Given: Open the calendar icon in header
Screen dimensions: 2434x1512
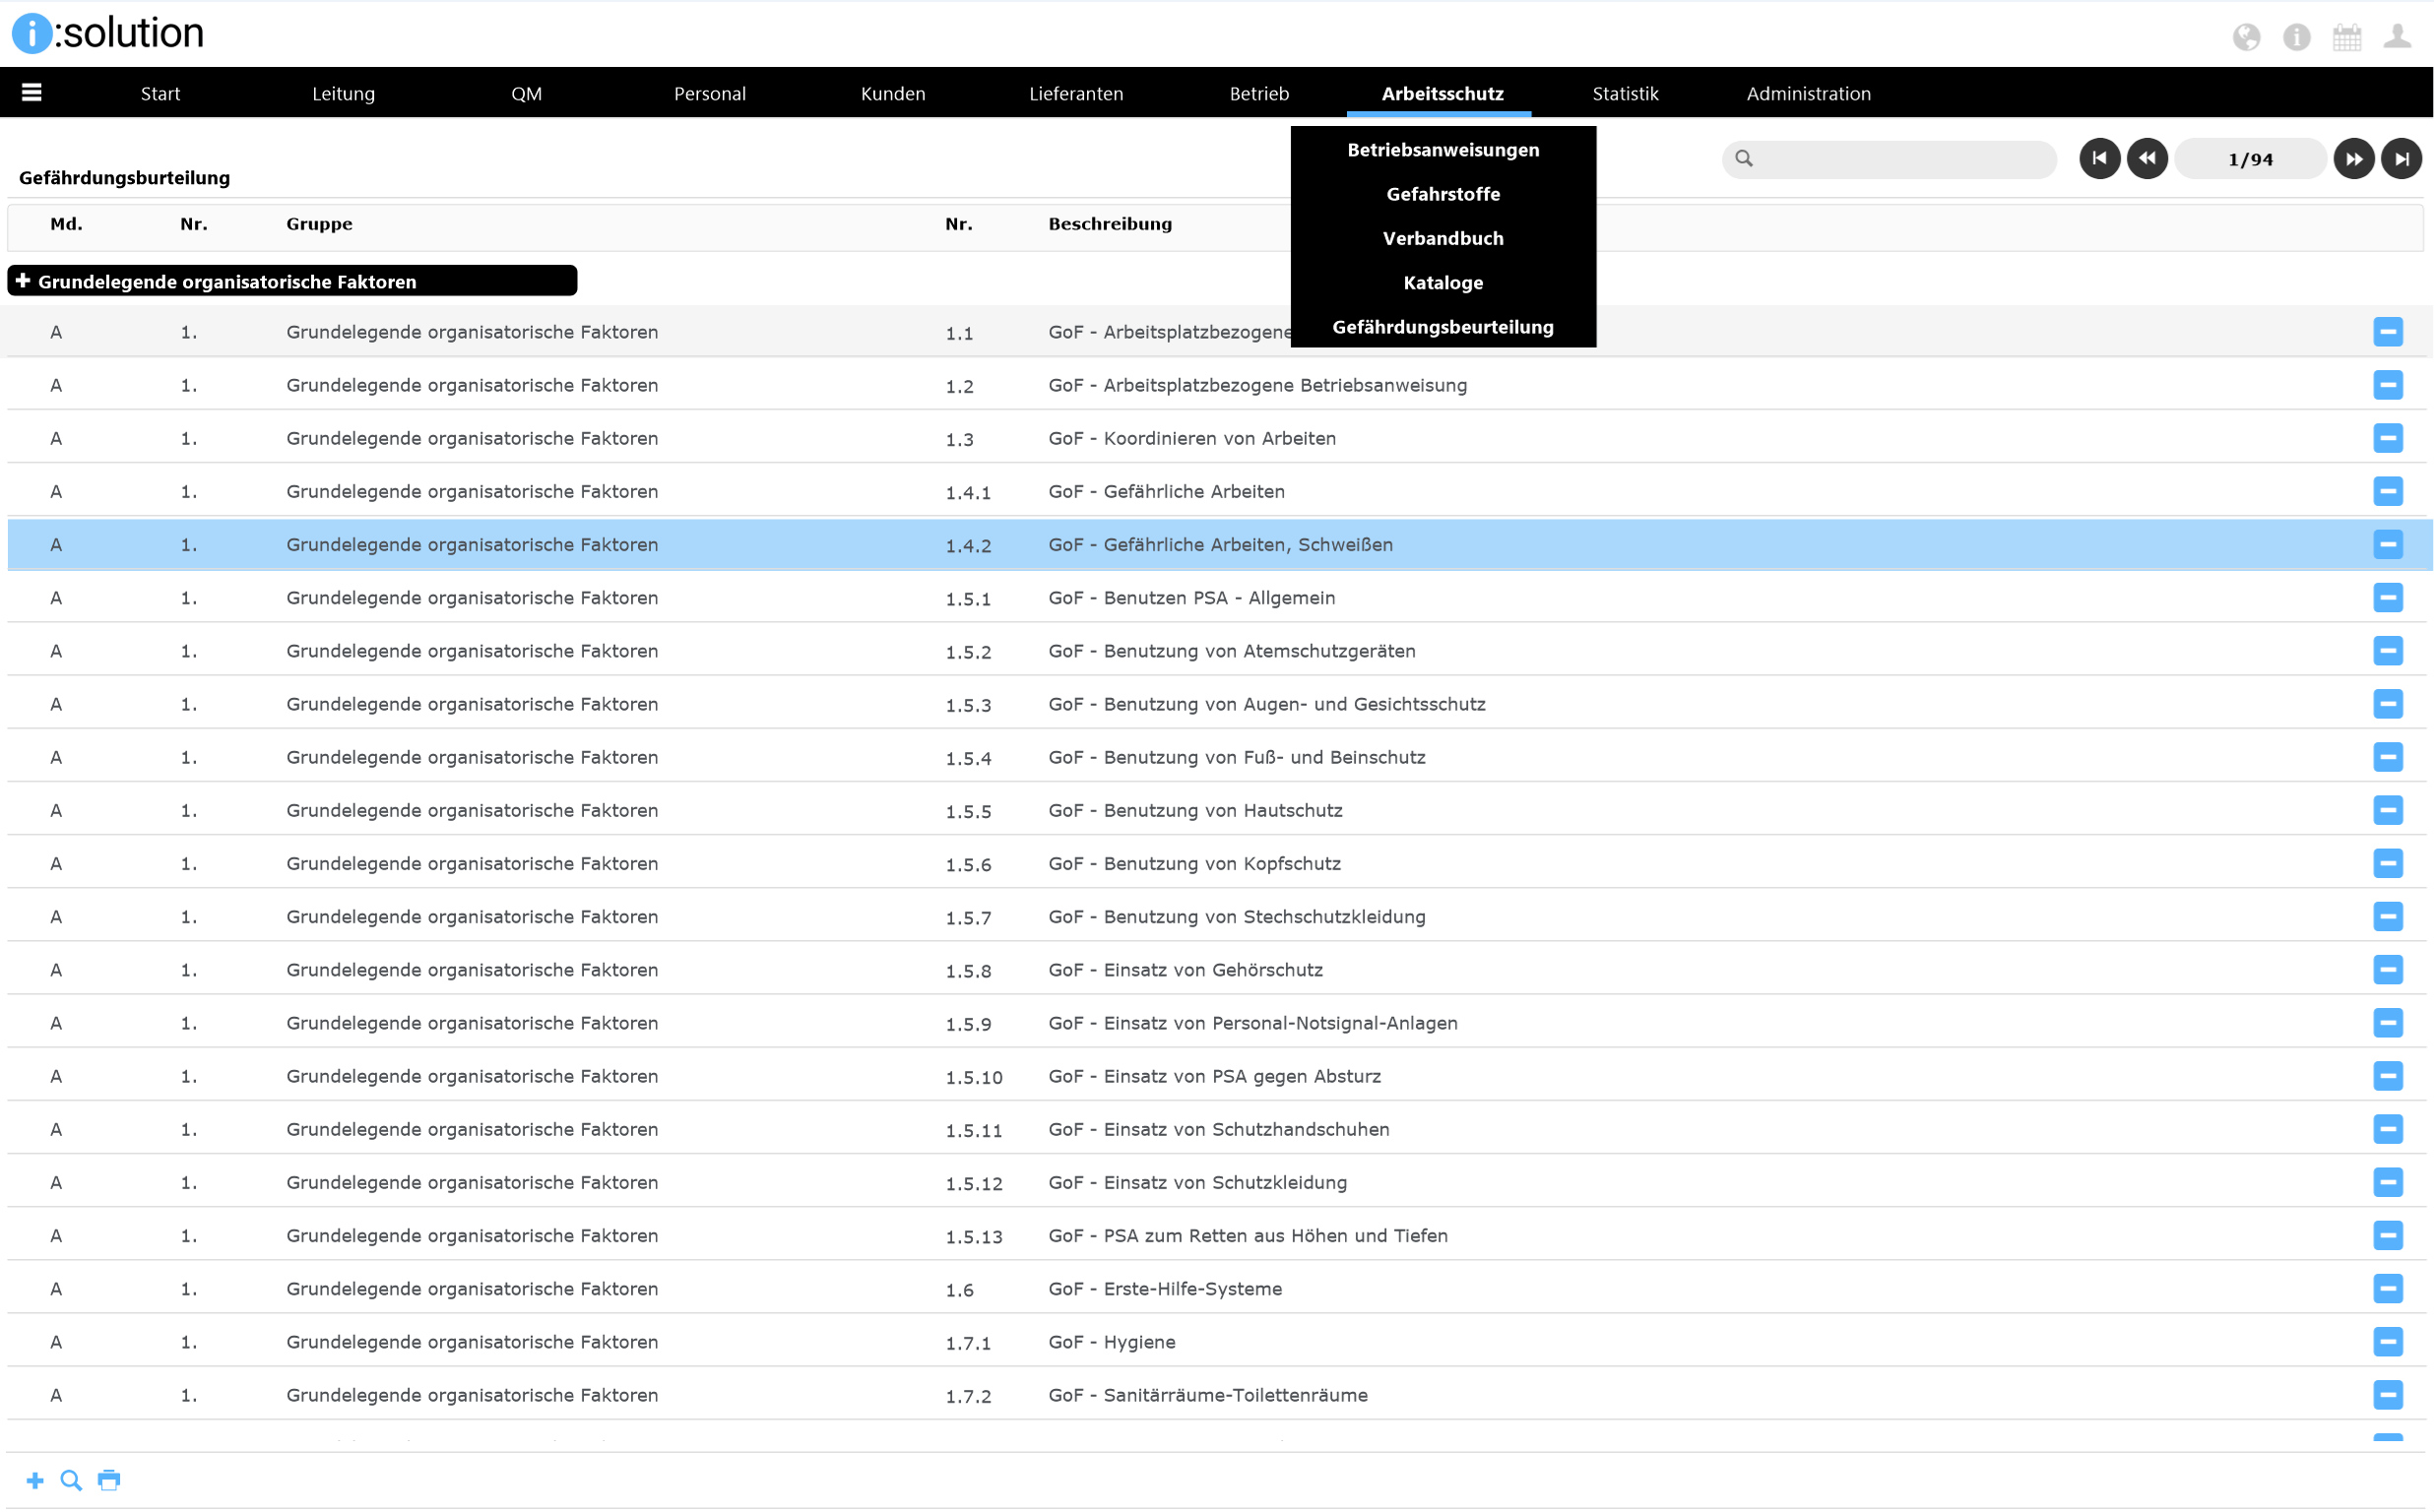Looking at the screenshot, I should (x=2346, y=37).
